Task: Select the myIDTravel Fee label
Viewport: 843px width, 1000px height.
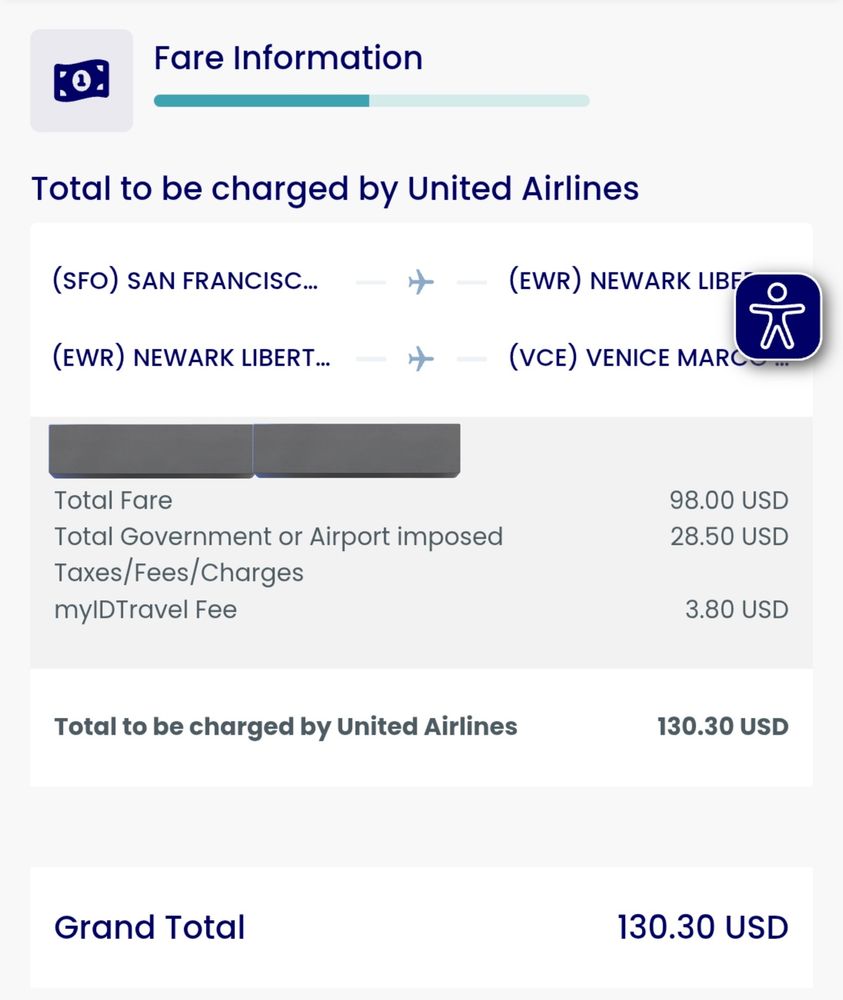Action: pyautogui.click(x=145, y=609)
